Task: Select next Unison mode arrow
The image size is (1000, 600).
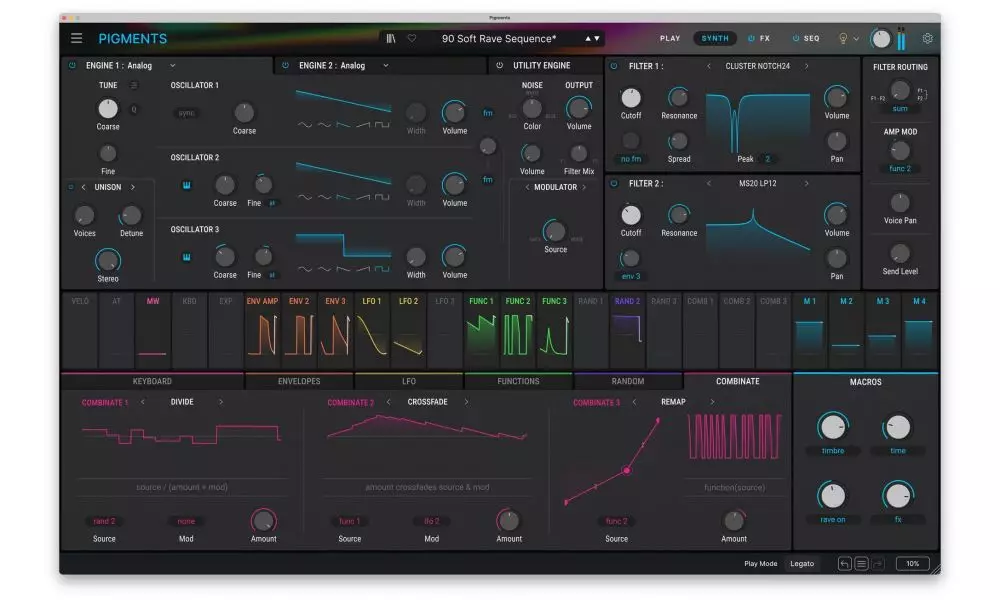Action: point(133,187)
